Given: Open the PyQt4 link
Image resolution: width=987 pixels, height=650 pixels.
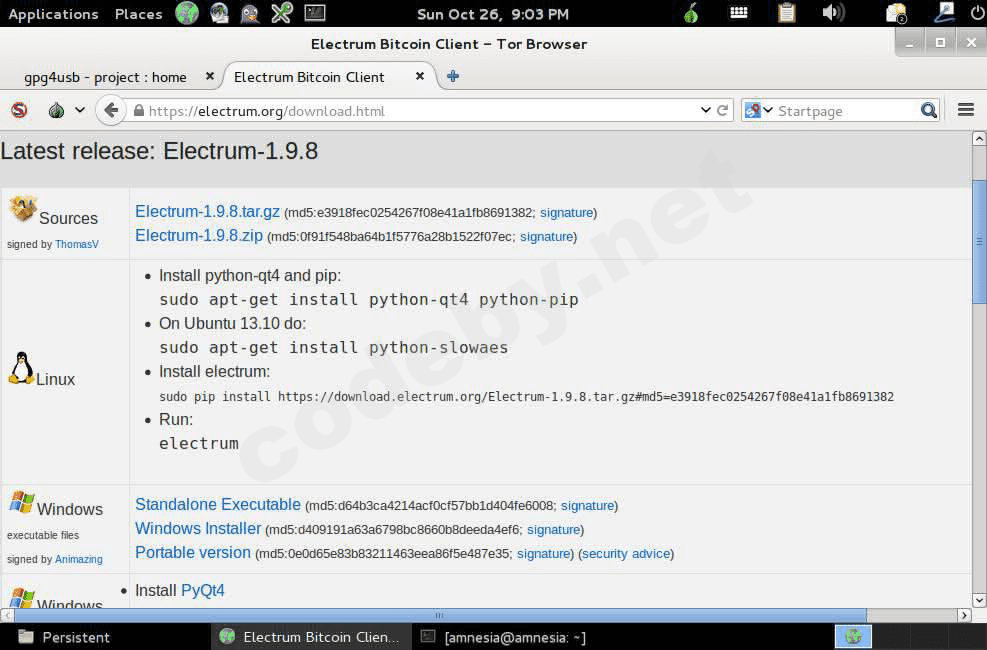Looking at the screenshot, I should pos(203,590).
